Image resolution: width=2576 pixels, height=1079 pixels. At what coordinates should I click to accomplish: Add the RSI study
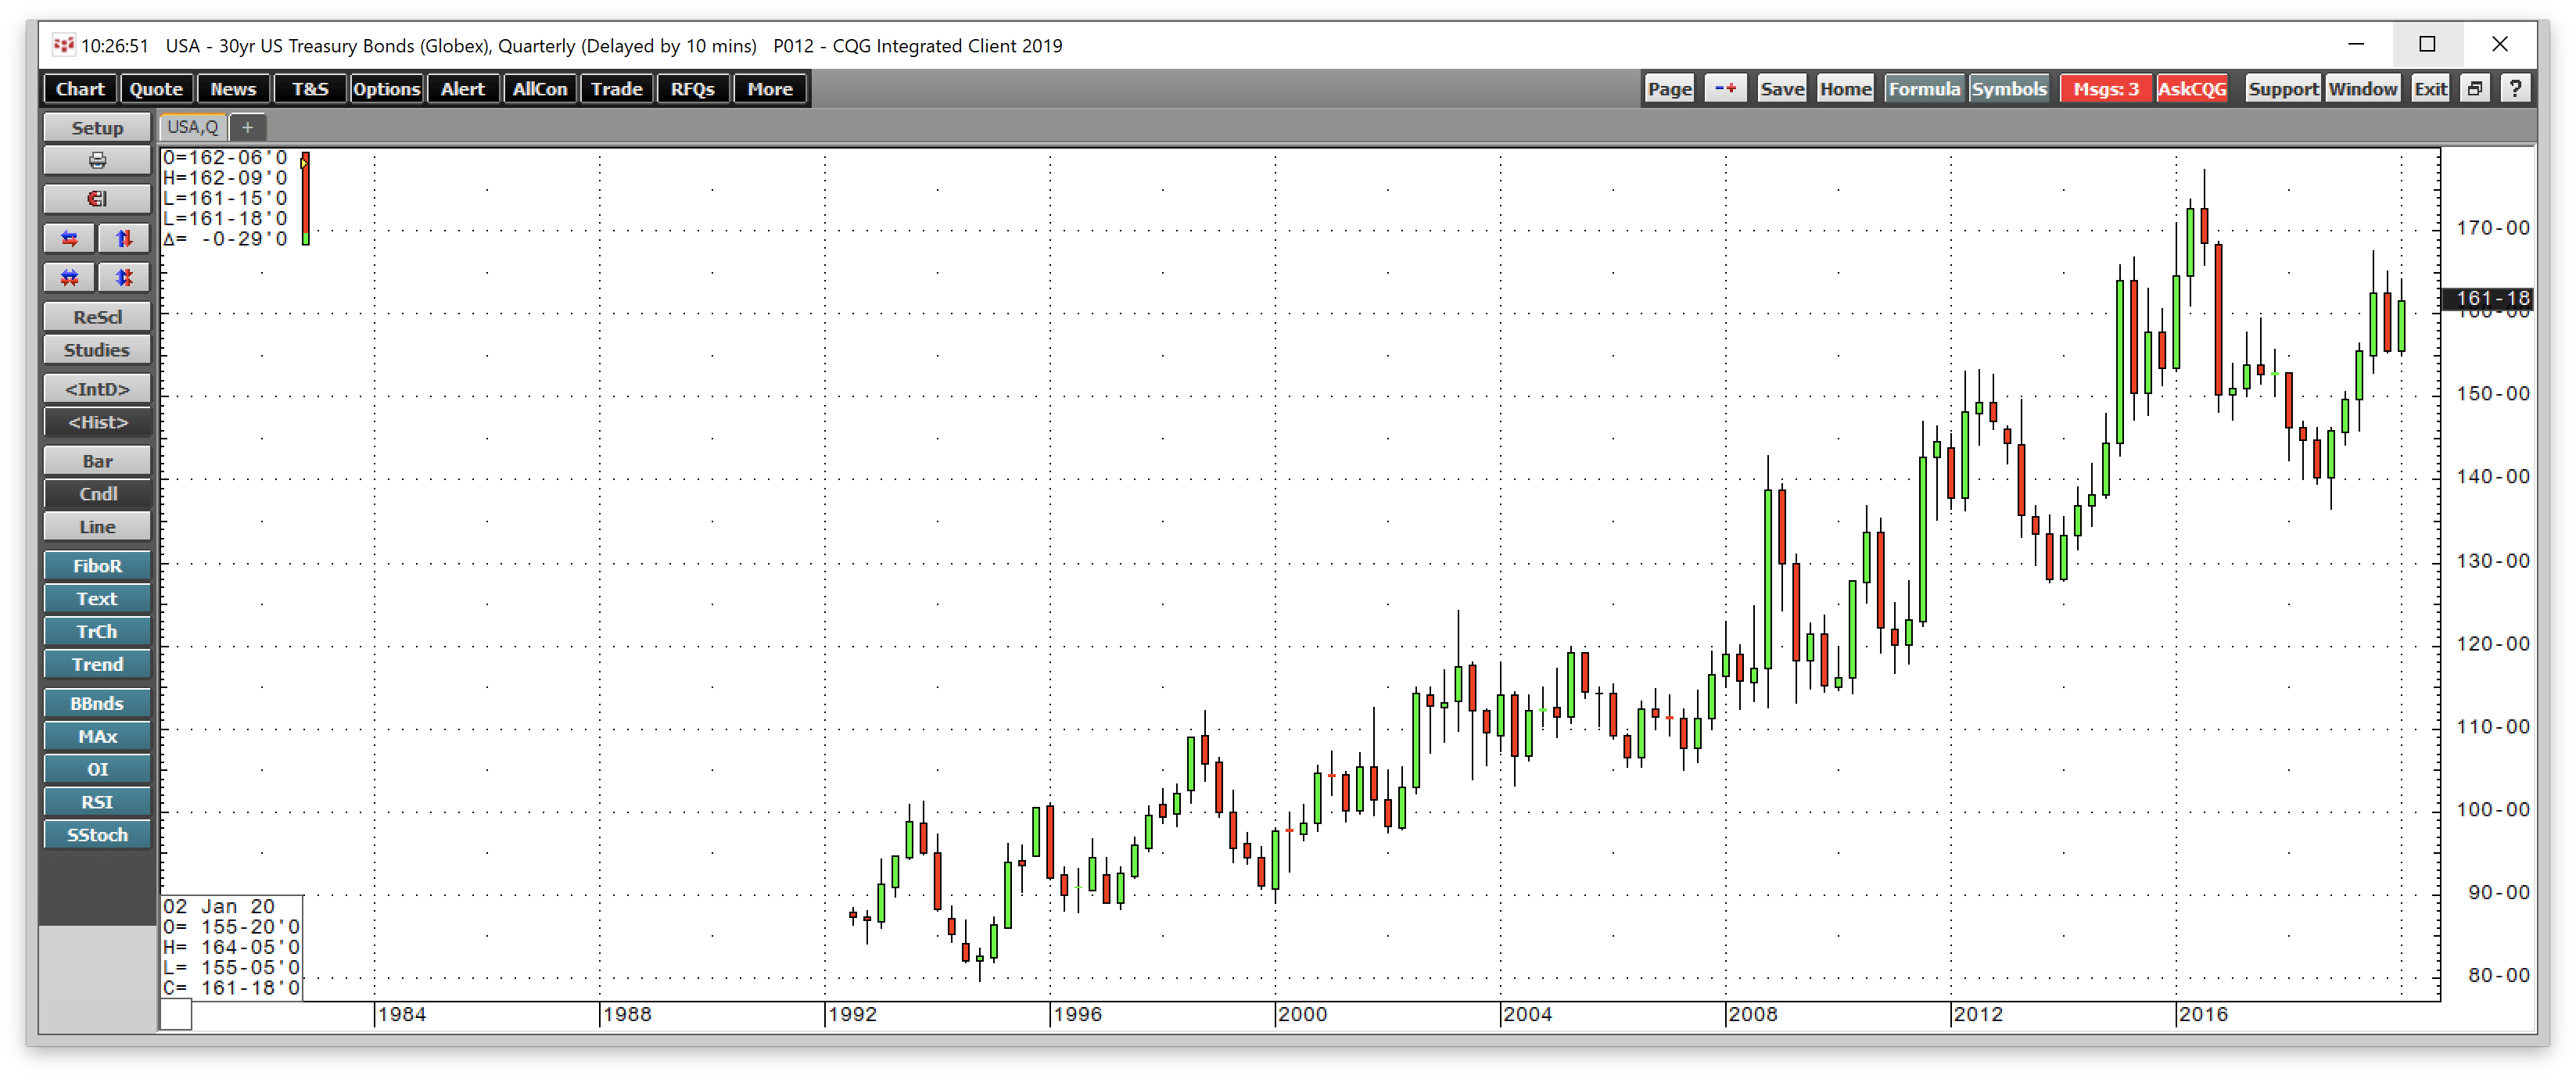pyautogui.click(x=97, y=802)
